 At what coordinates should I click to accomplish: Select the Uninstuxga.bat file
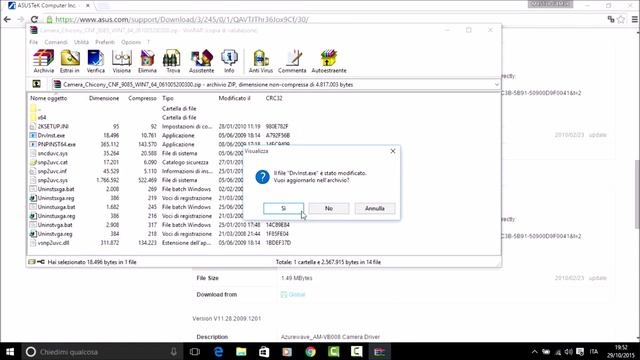(x=56, y=207)
